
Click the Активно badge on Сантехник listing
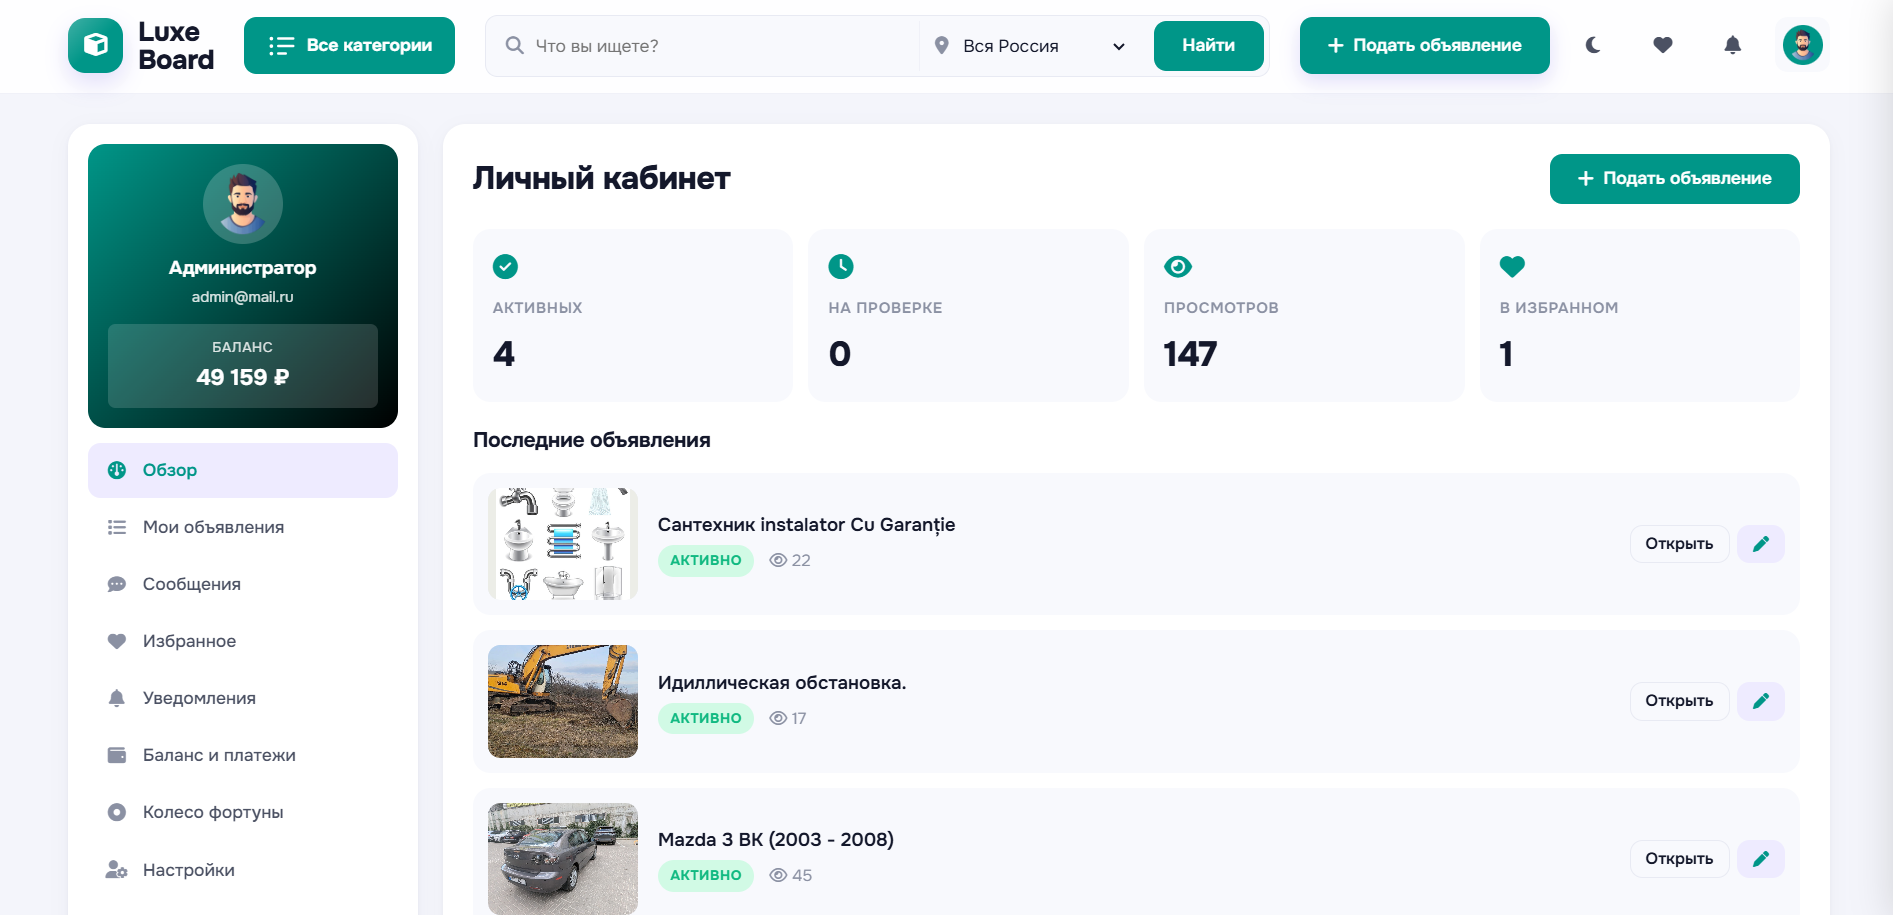[x=706, y=560]
